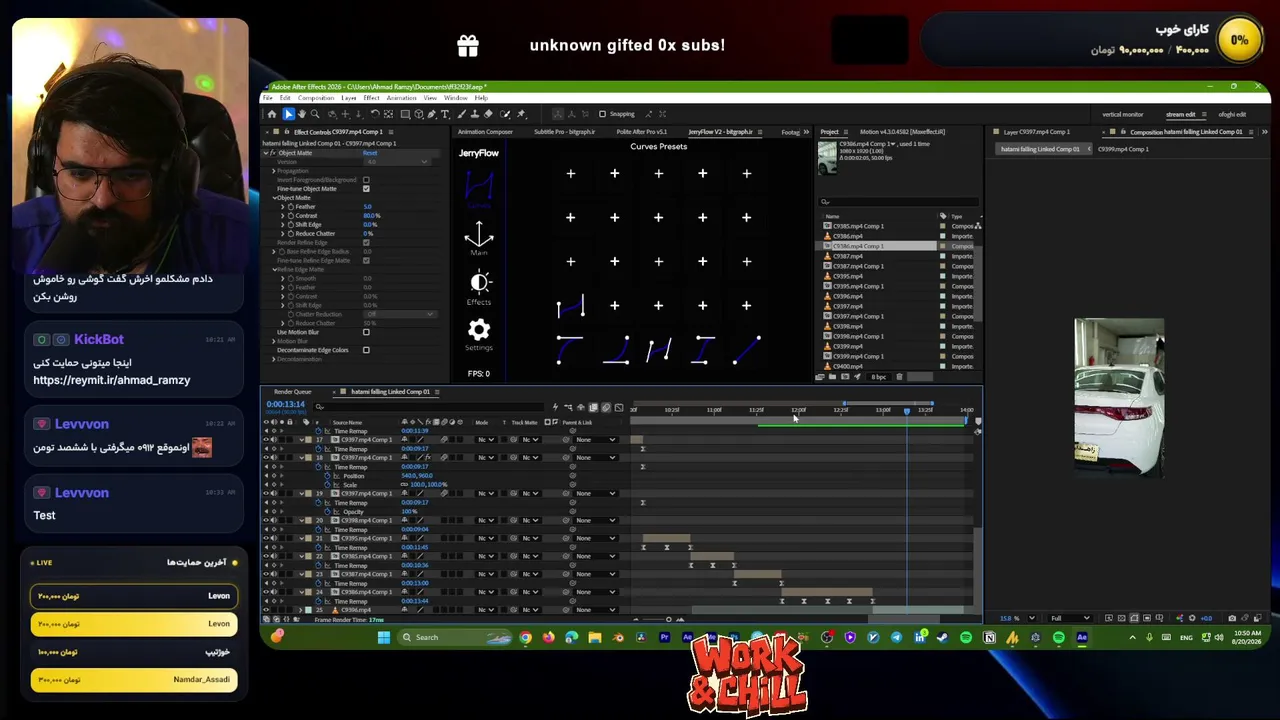Open JerryFlow Settings gear

point(479,334)
